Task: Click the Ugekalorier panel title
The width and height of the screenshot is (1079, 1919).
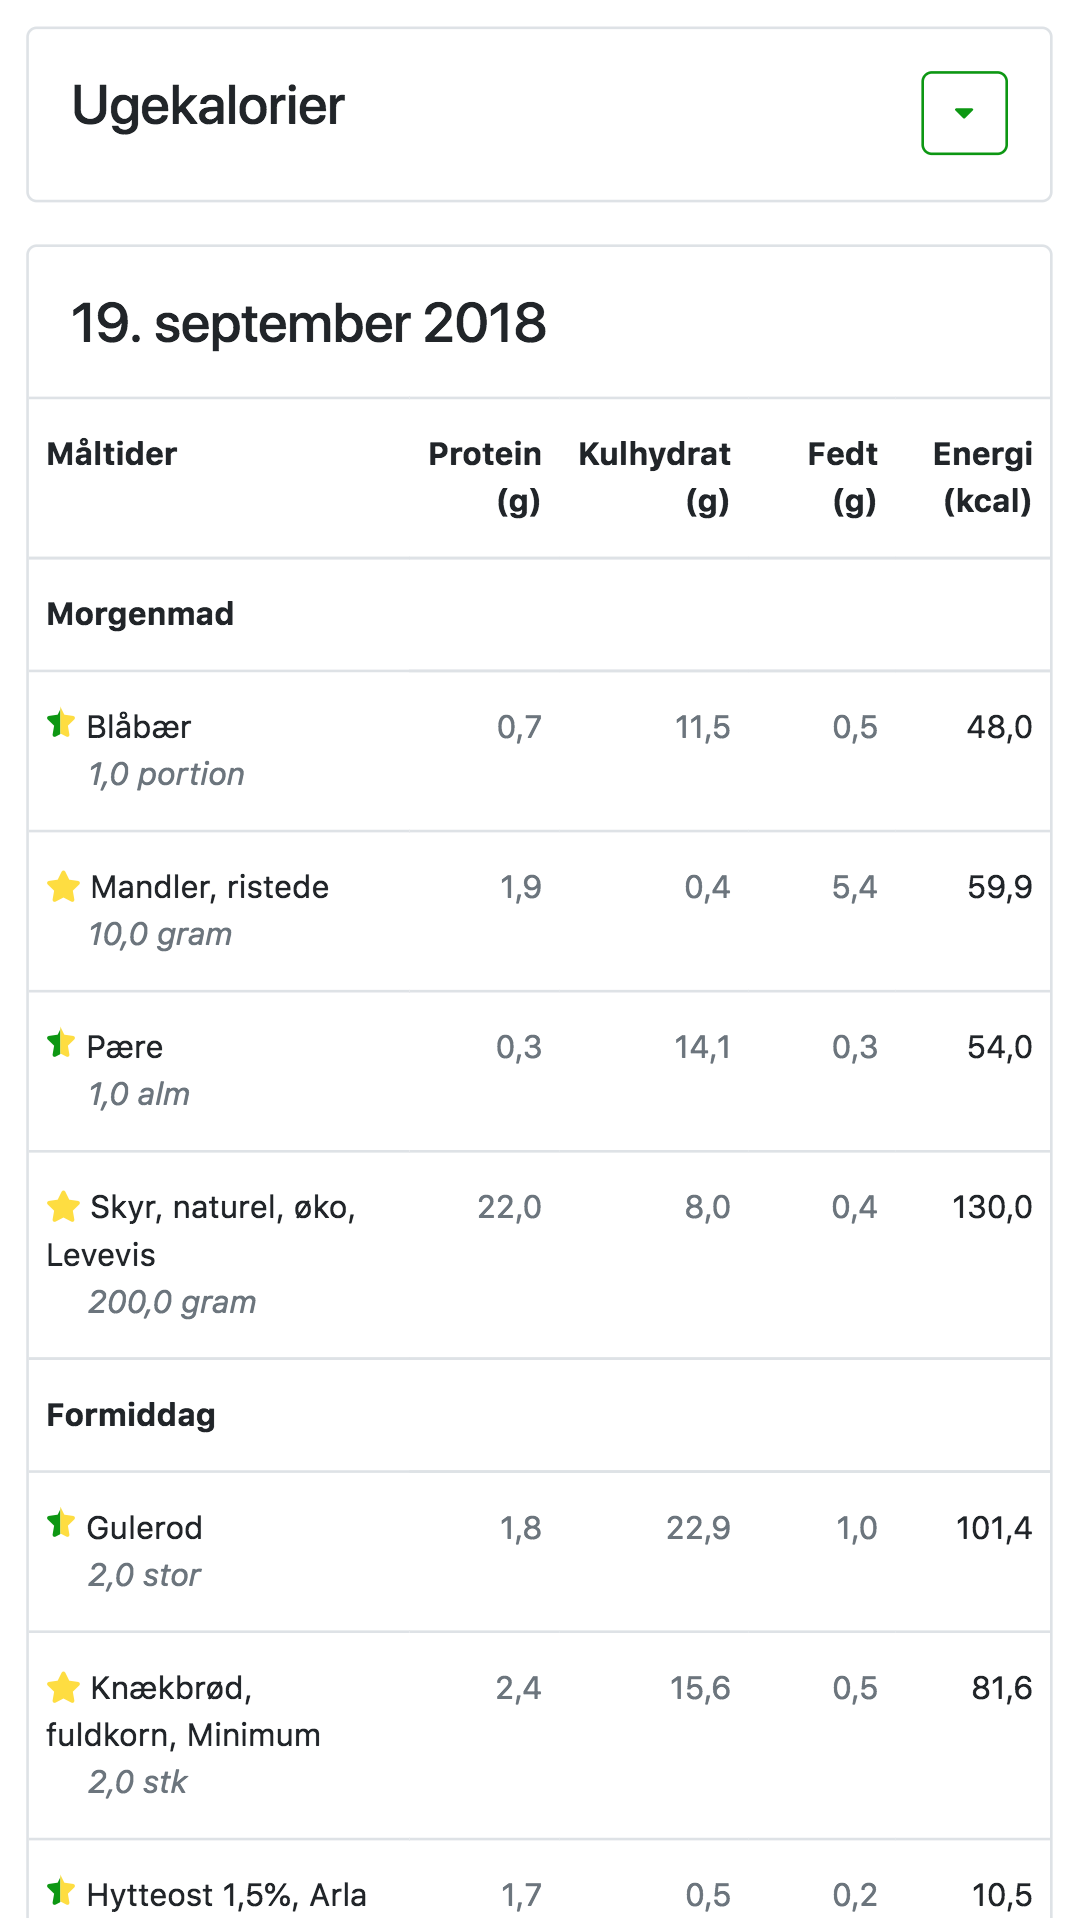Action: coord(208,106)
